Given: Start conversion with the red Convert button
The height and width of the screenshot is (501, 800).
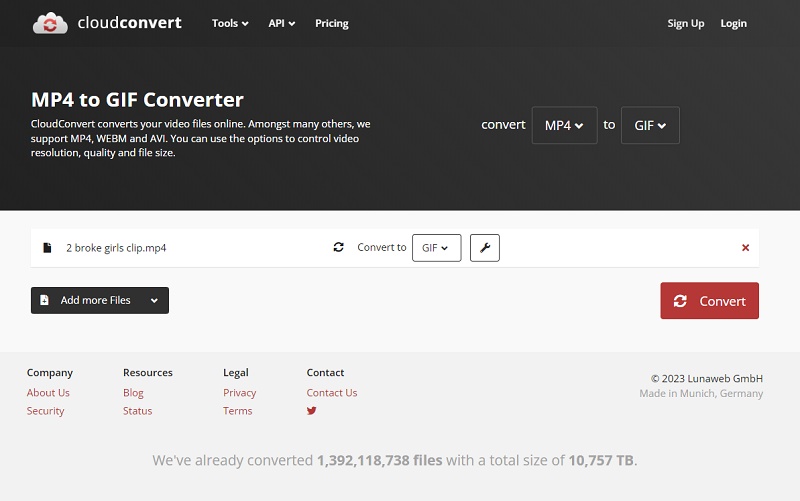Looking at the screenshot, I should point(709,301).
